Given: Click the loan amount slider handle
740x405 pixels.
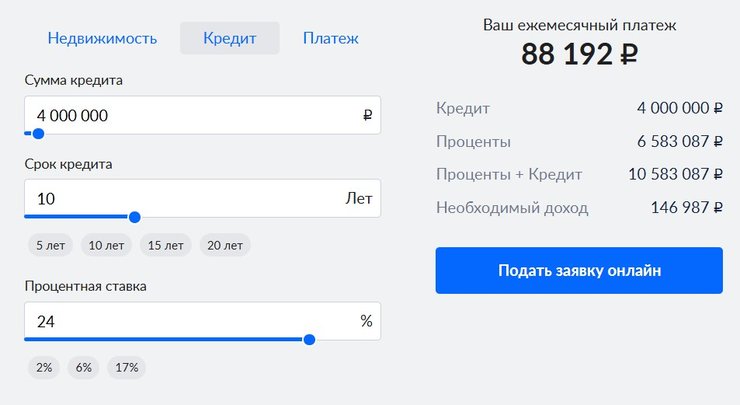Looking at the screenshot, I should click(x=38, y=133).
